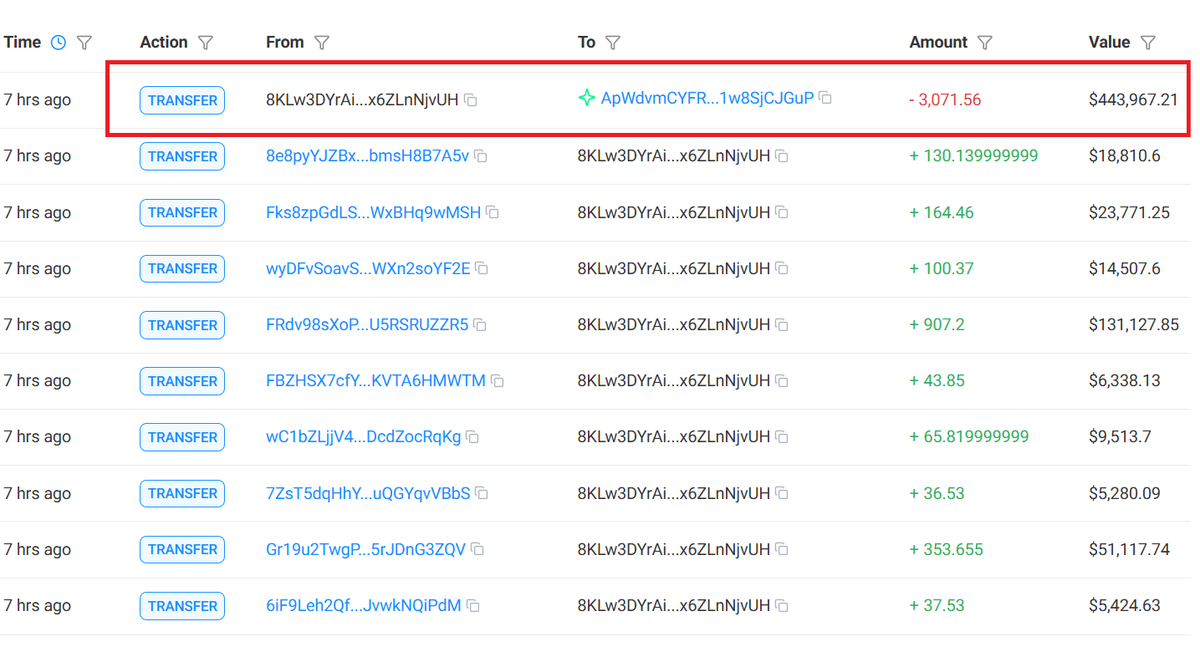Select the value $443,967.21
Screen dimensions: 1200x647
click(1133, 100)
